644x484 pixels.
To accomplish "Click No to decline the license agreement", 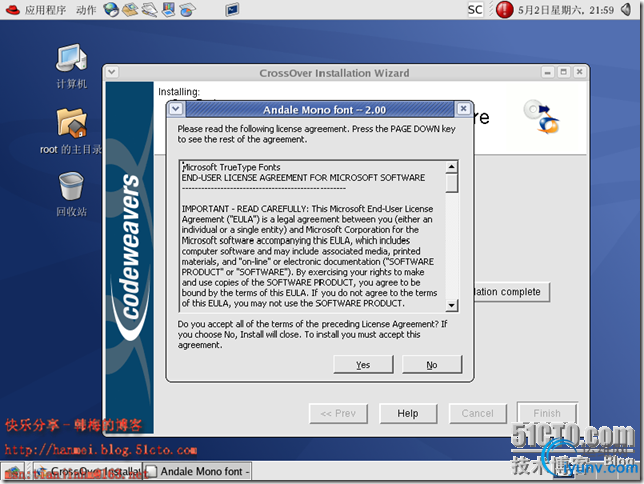I will 432,365.
